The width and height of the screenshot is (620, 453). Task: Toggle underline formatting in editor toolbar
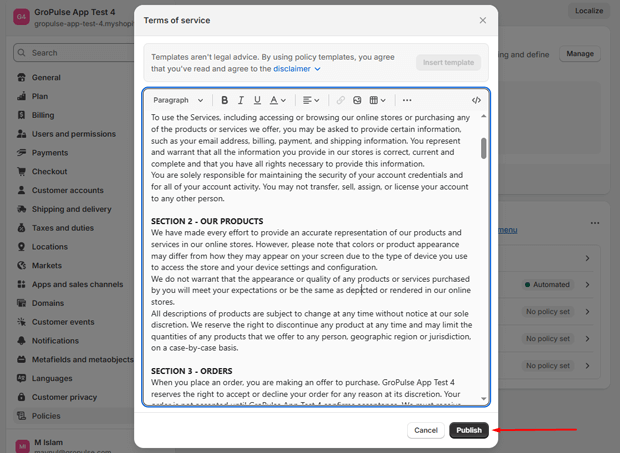(257, 100)
